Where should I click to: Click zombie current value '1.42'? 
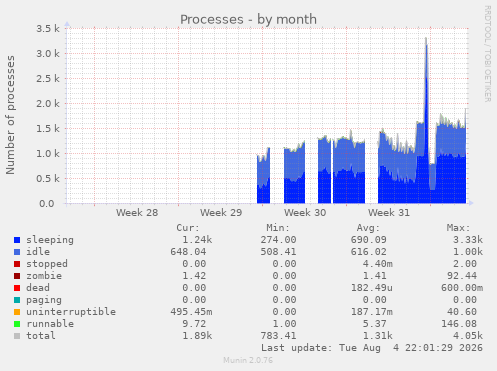tap(194, 276)
